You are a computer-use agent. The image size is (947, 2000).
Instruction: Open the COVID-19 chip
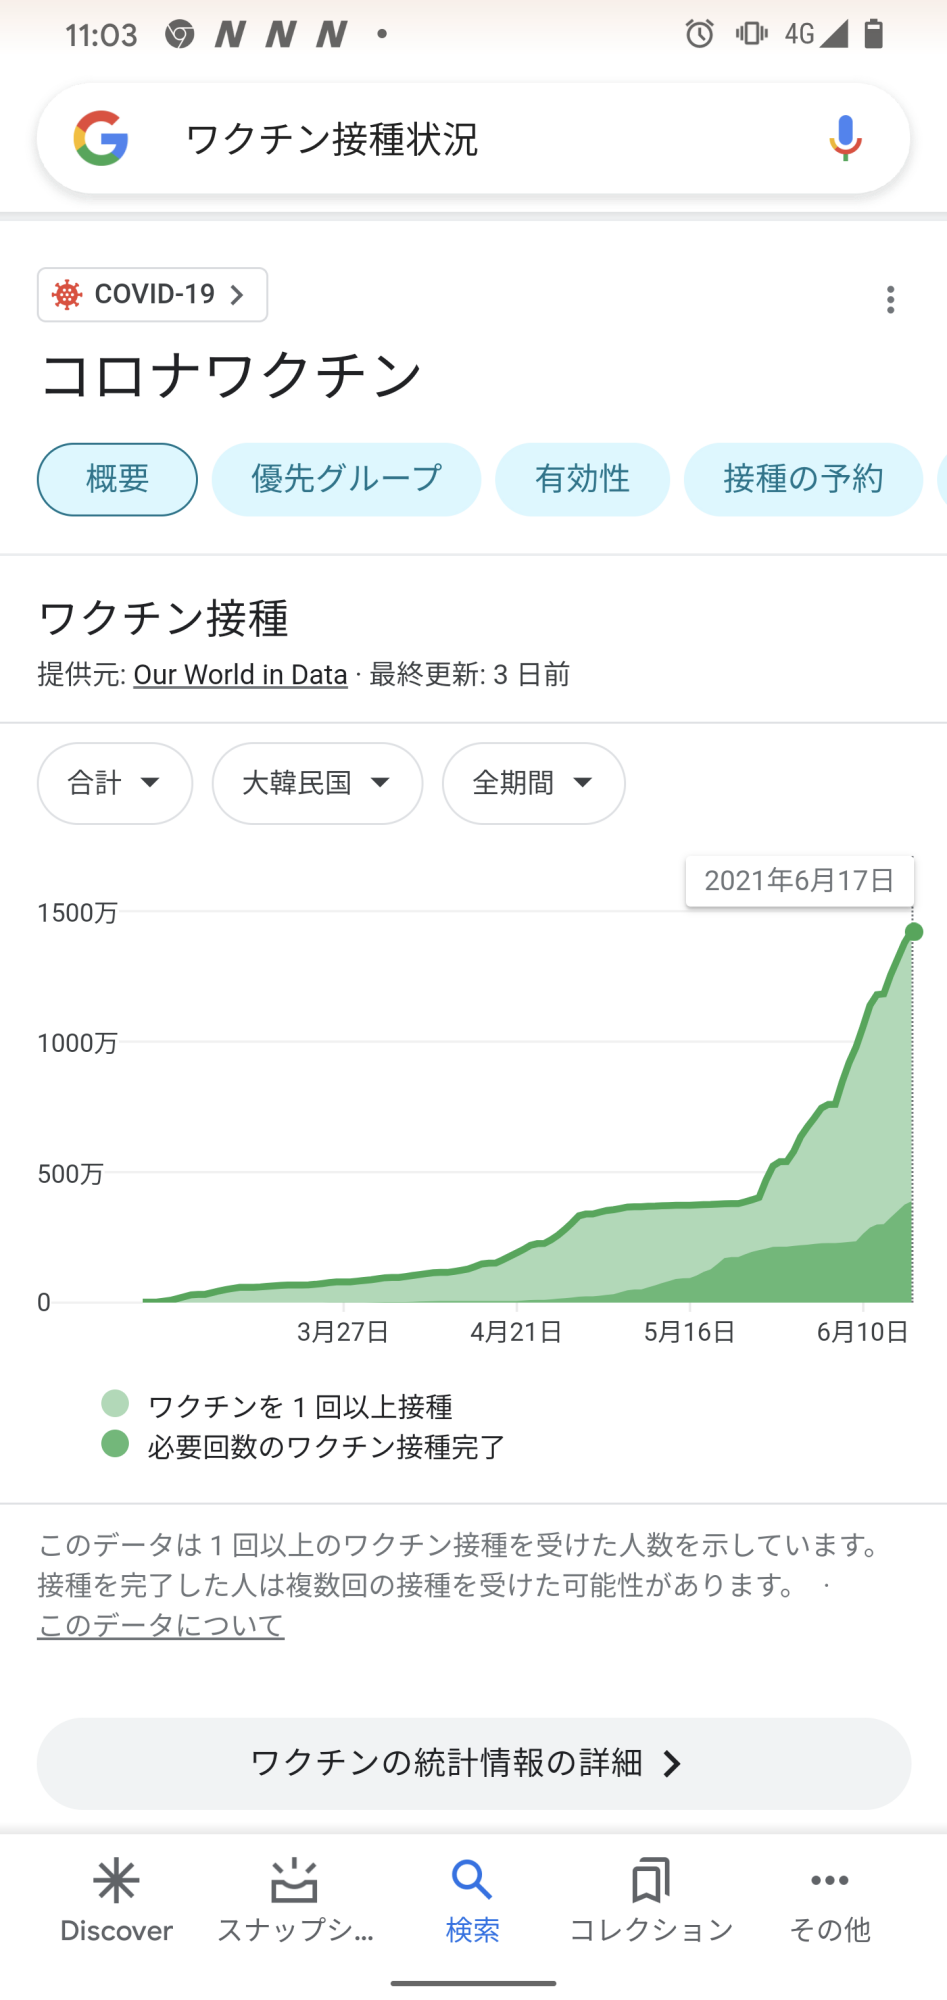tap(152, 295)
